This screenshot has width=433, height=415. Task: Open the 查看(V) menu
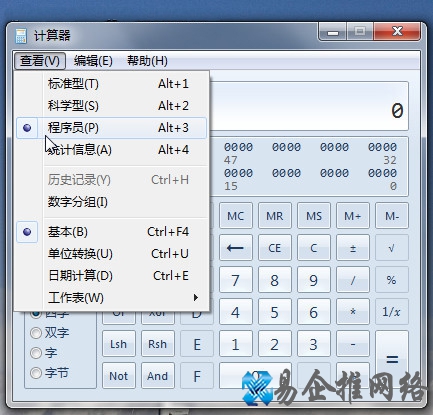pyautogui.click(x=40, y=61)
